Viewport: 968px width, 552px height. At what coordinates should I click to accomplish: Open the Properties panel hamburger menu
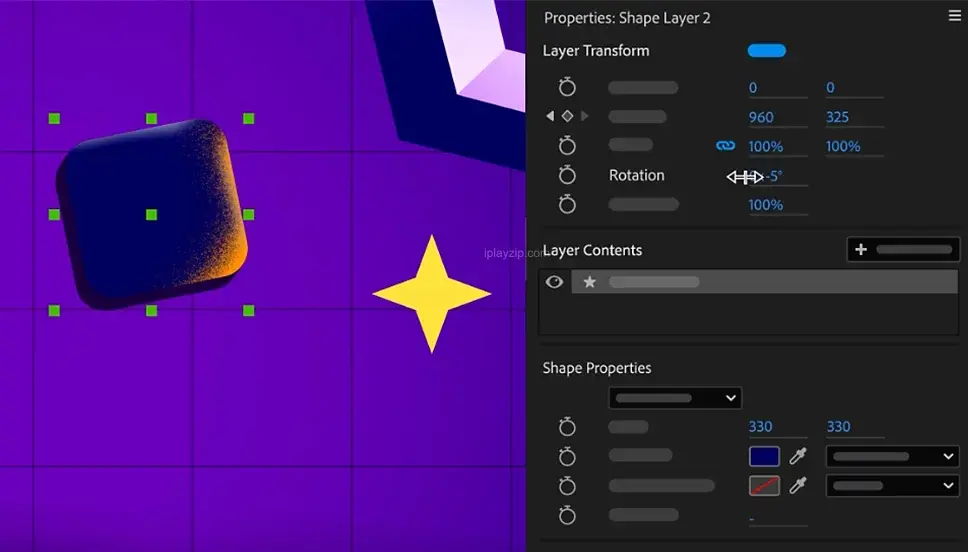[x=954, y=16]
